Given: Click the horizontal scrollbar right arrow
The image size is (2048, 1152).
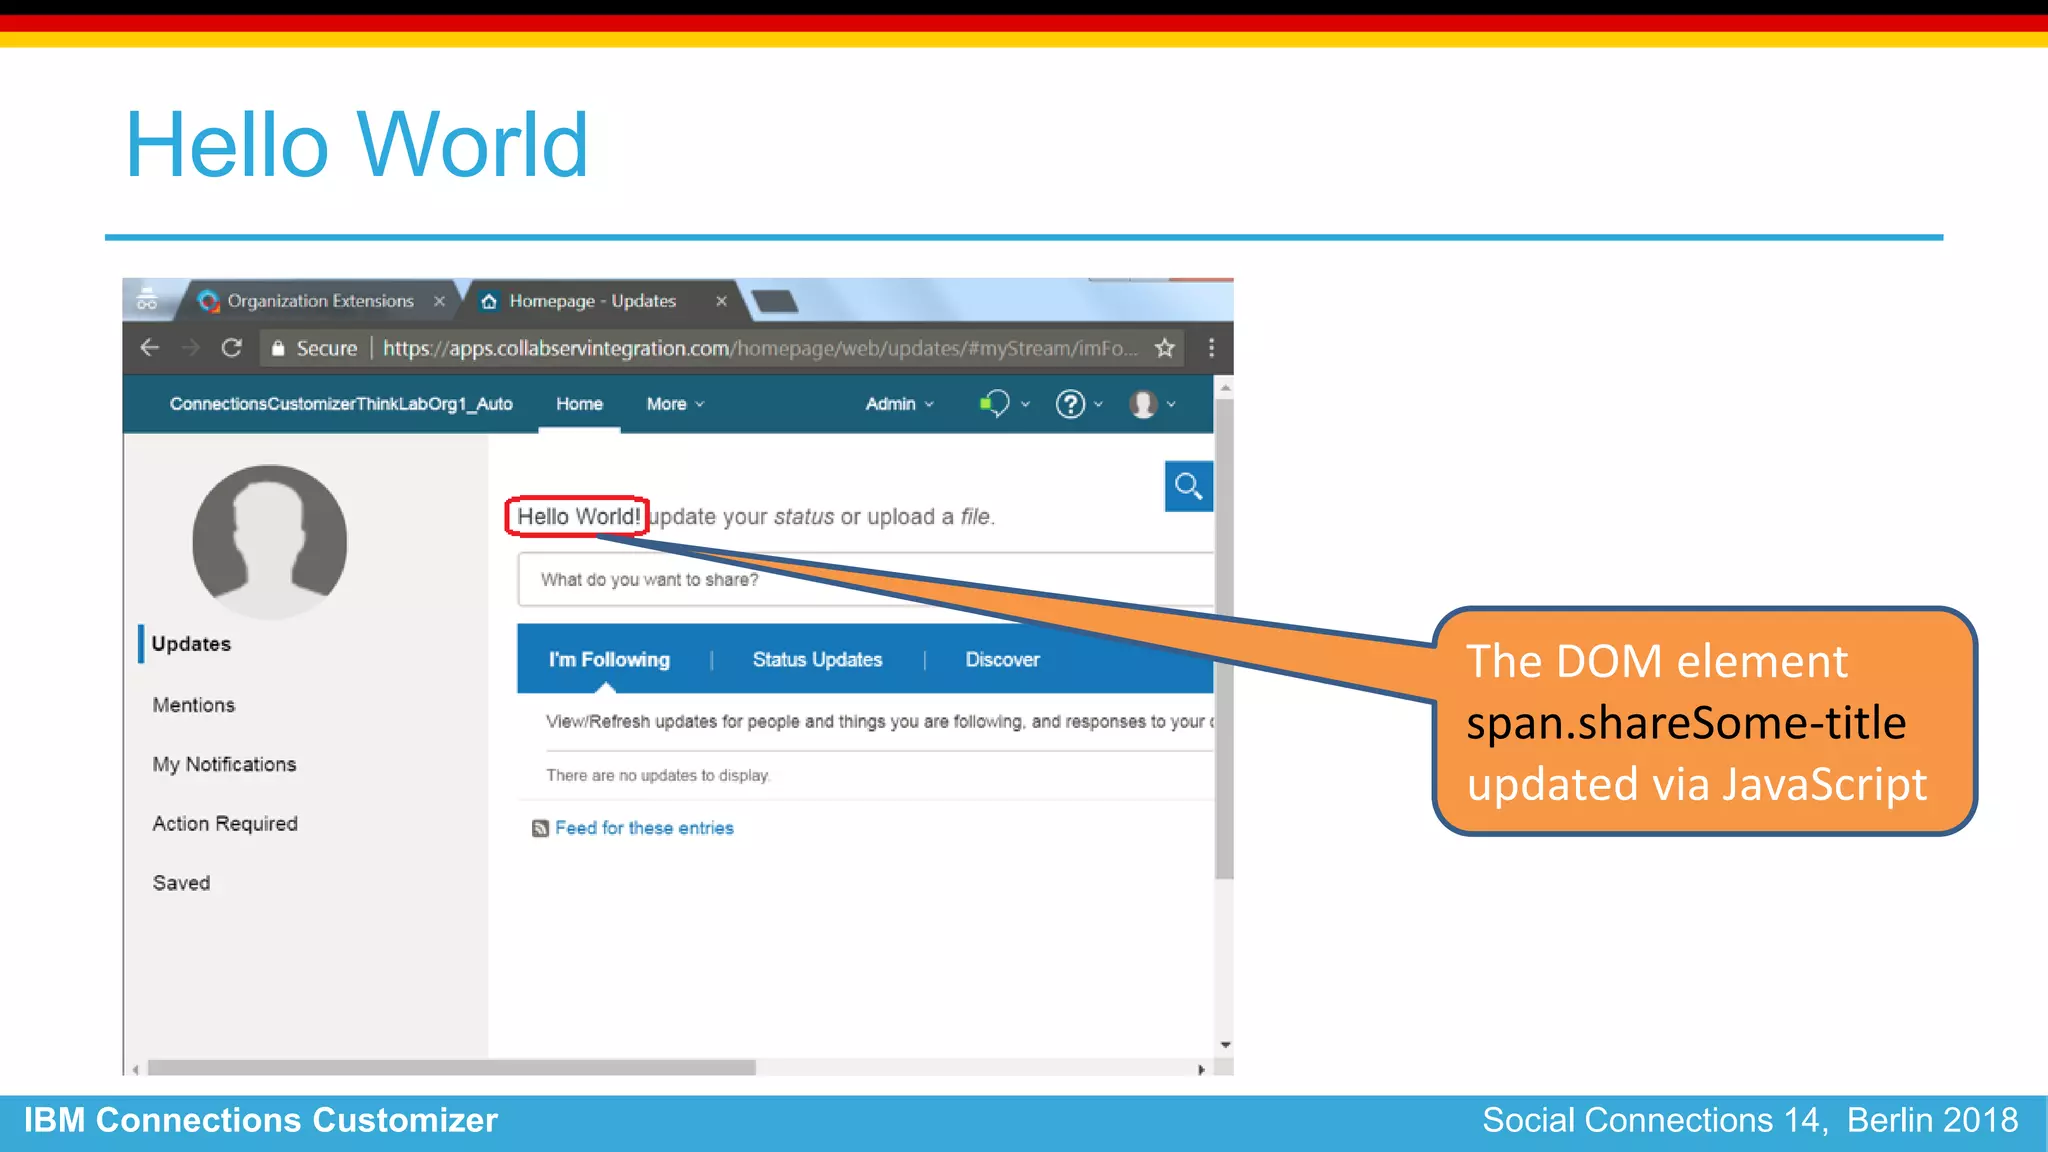Looking at the screenshot, I should 1201,1069.
